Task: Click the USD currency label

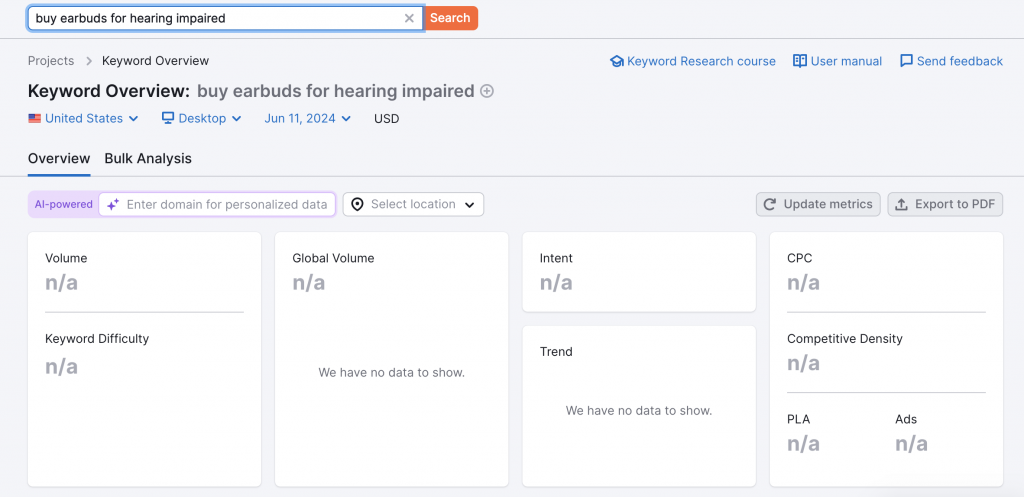Action: tap(387, 119)
